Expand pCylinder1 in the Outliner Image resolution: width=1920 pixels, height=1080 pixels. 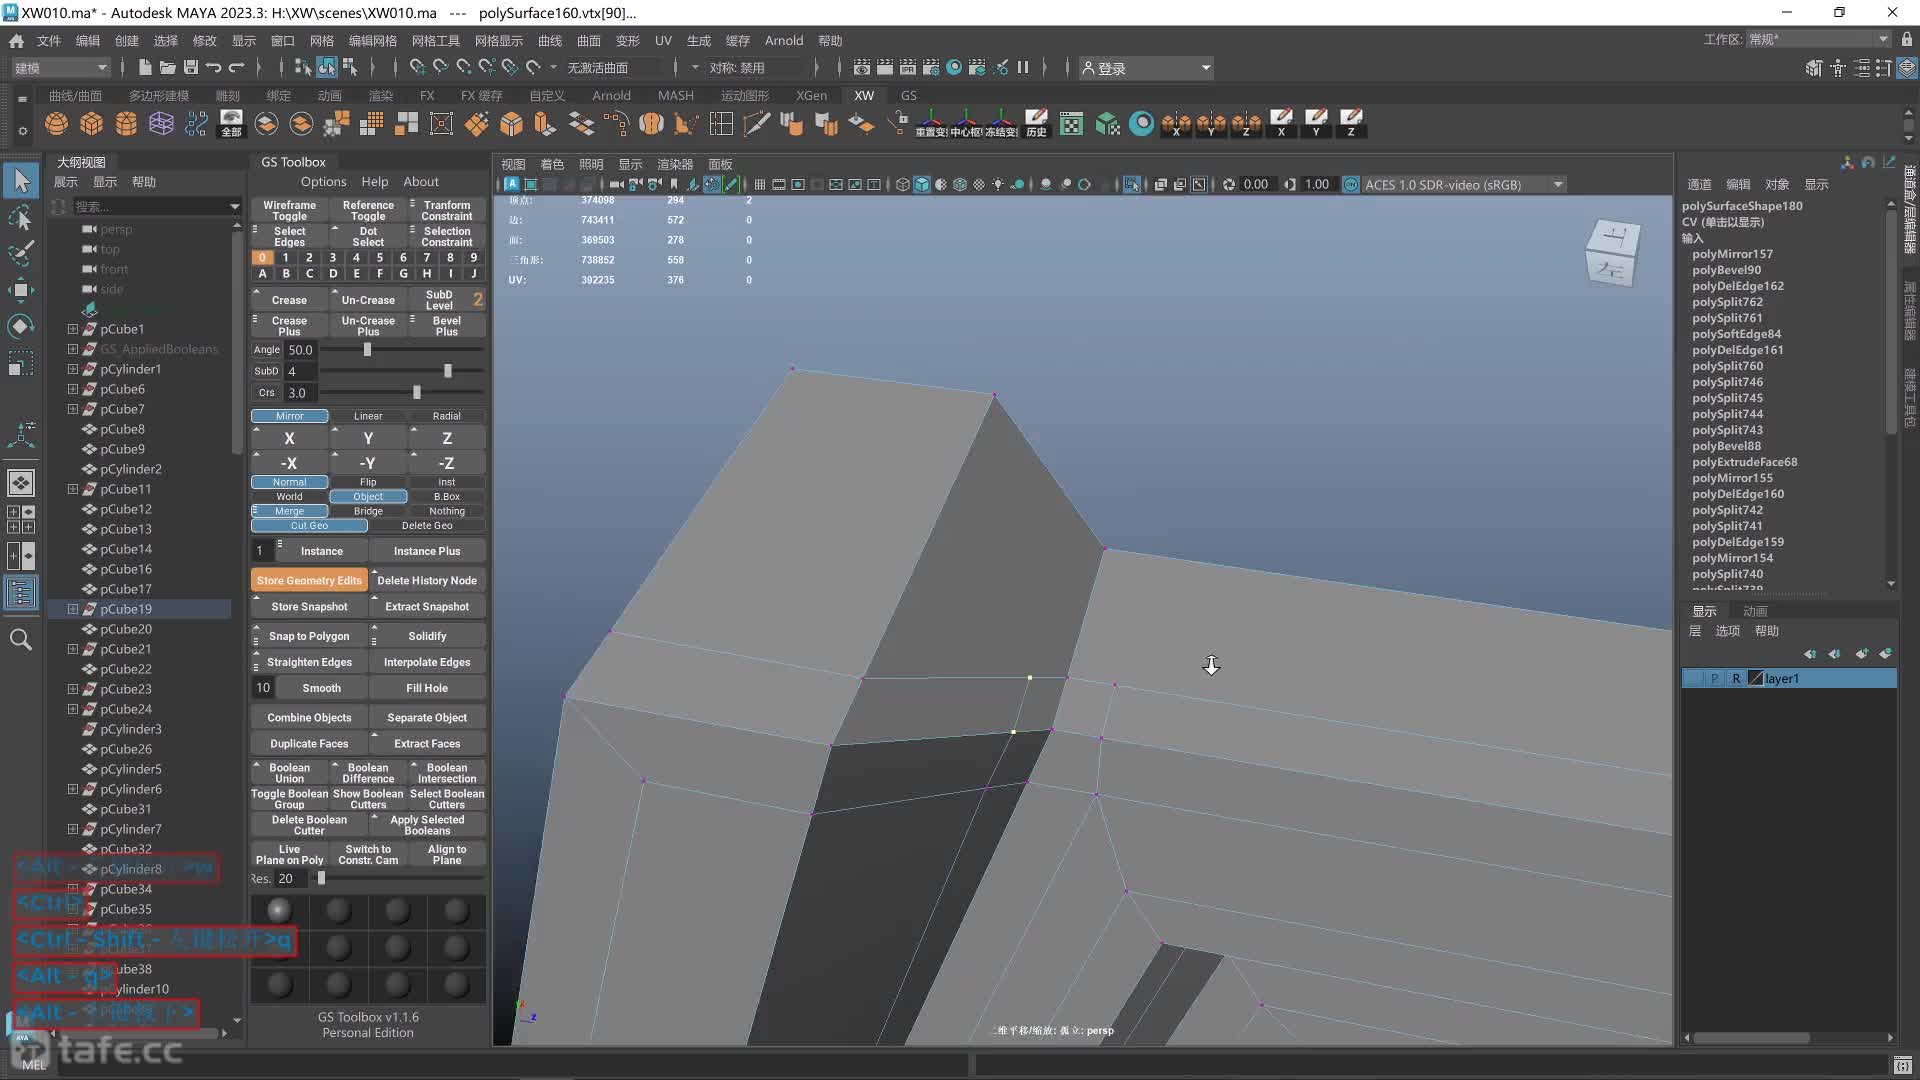point(72,369)
